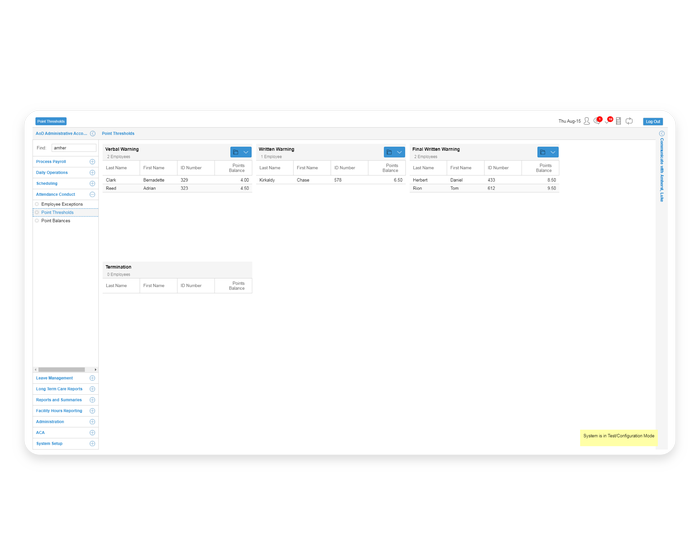Click the refresh arrows icon
The width and height of the screenshot is (700, 560).
click(629, 121)
